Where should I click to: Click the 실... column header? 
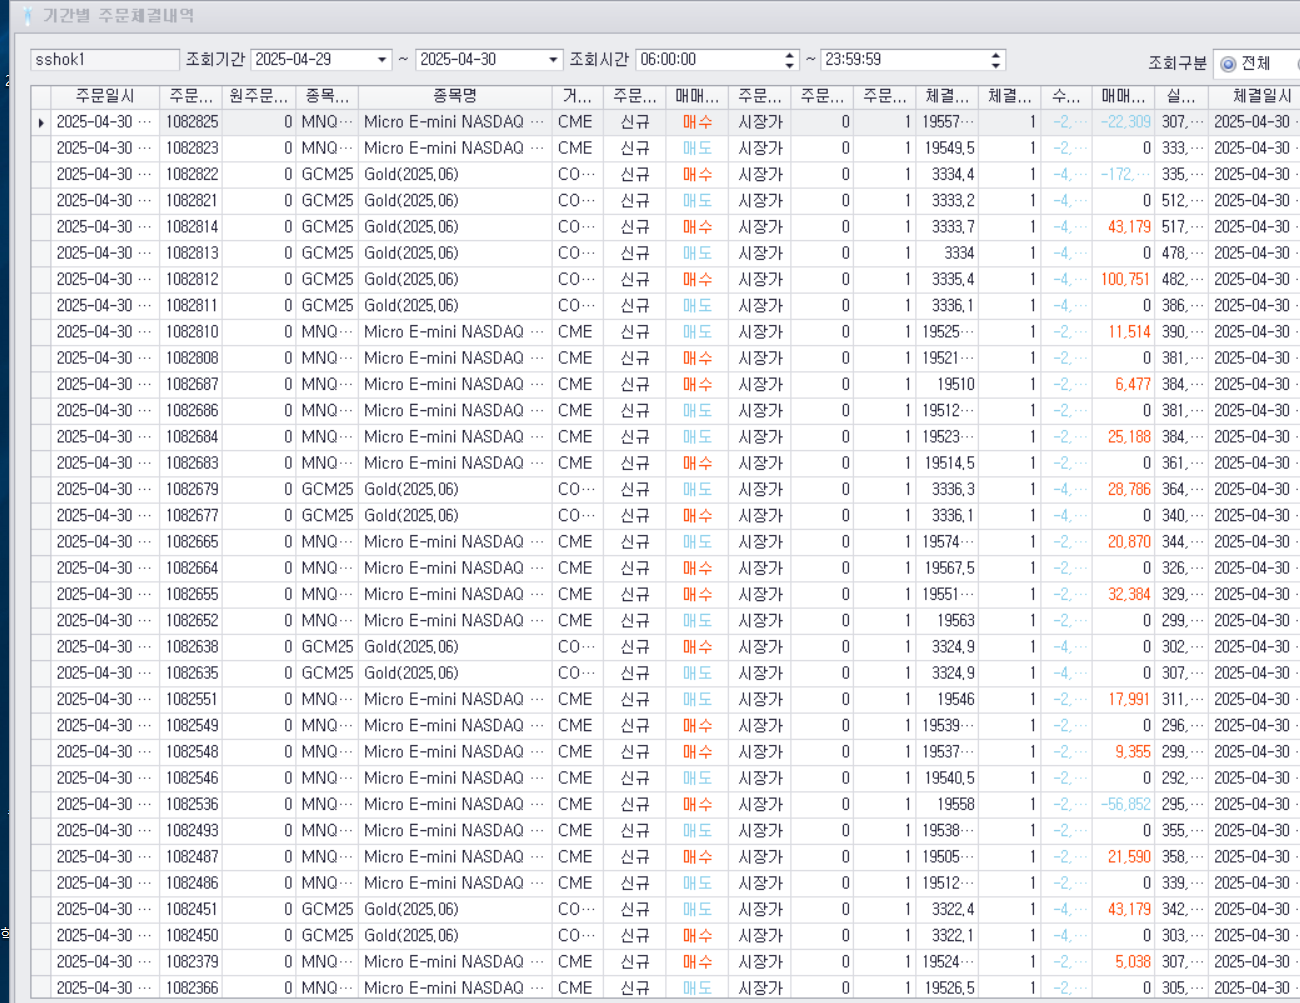[1181, 96]
